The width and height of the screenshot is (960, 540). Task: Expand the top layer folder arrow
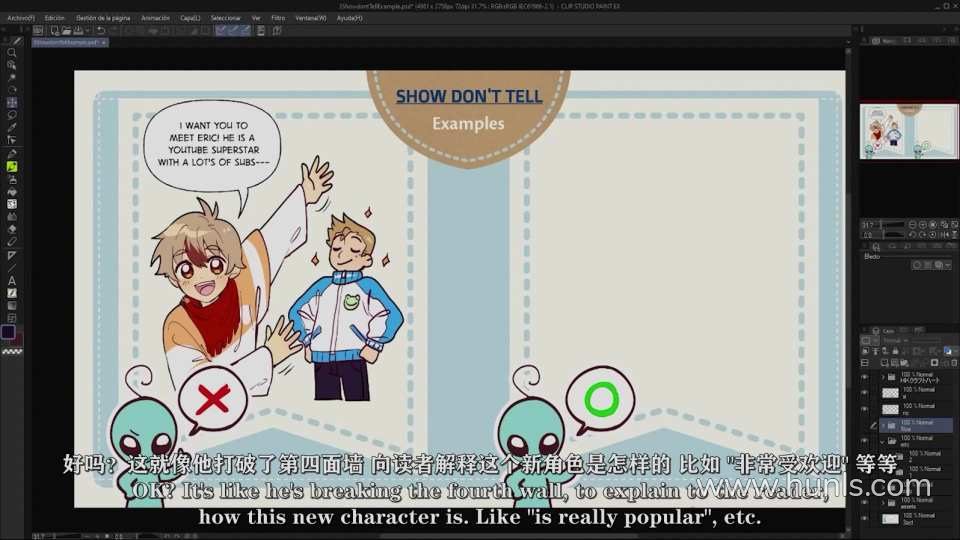coord(883,377)
